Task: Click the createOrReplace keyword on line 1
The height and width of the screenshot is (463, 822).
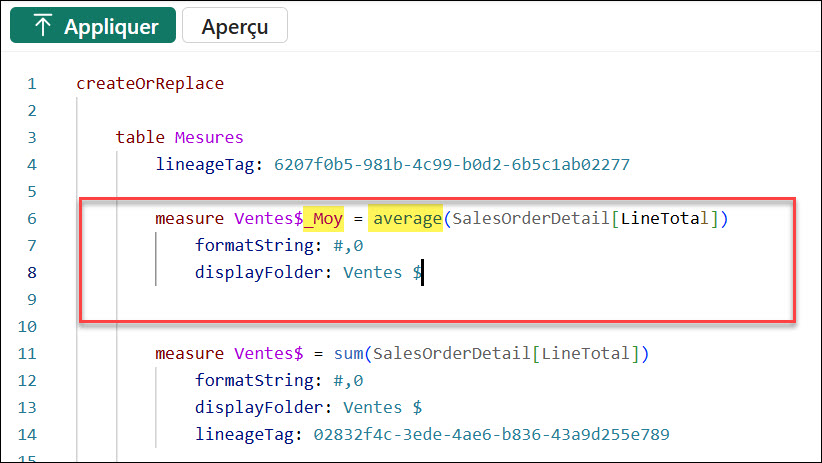Action: point(150,83)
